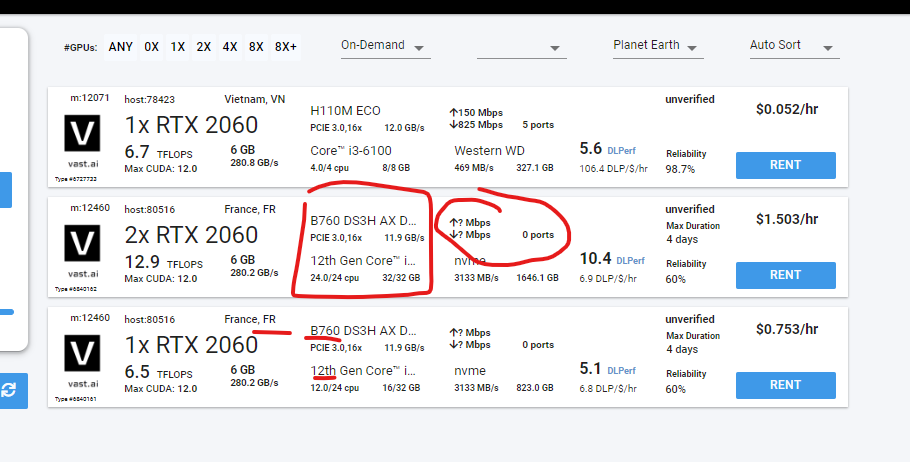Select the 0X GPU count filter
This screenshot has height=462, width=910.
pos(152,47)
